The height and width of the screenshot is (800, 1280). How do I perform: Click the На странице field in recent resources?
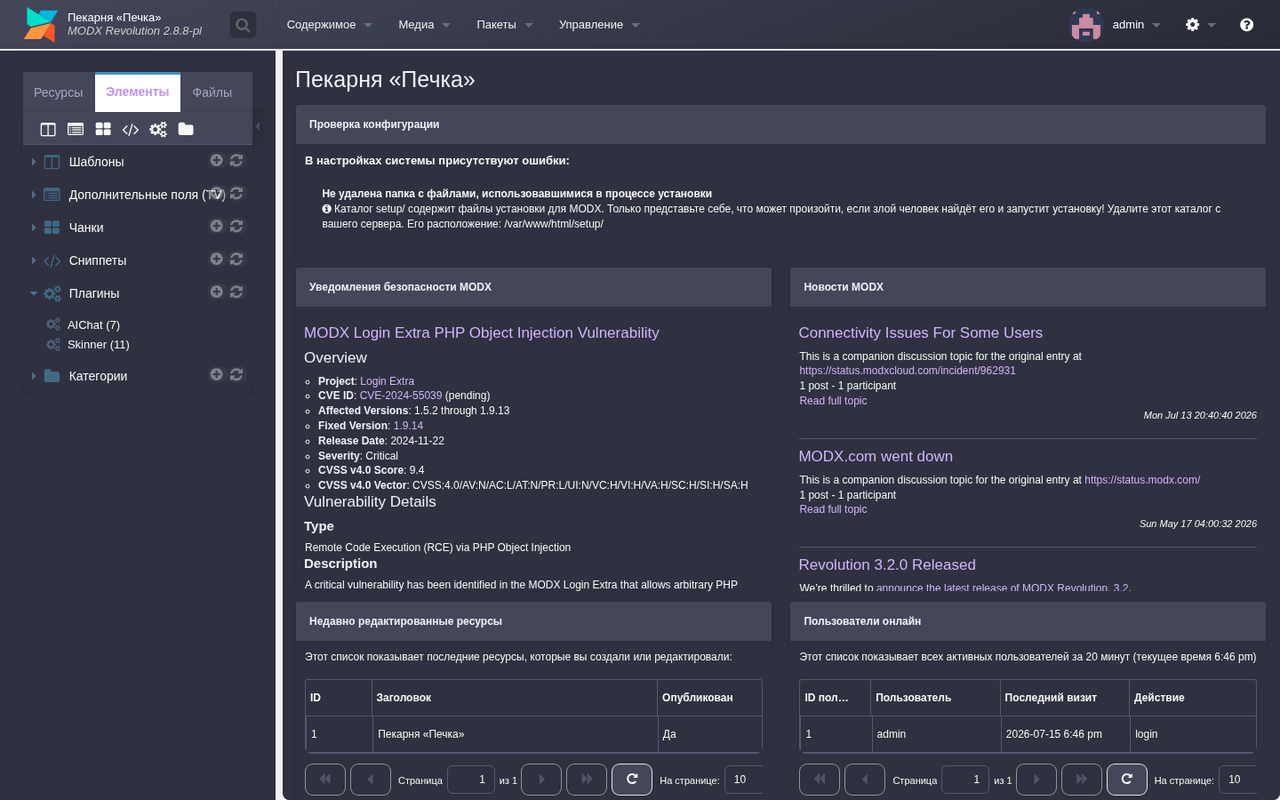[745, 779]
